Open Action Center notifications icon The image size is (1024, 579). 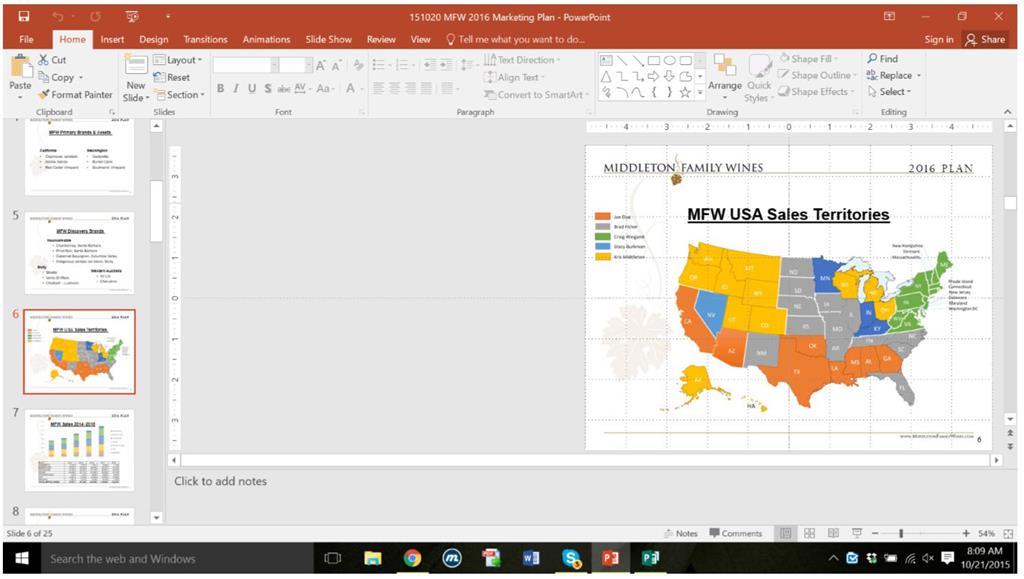tap(948, 558)
